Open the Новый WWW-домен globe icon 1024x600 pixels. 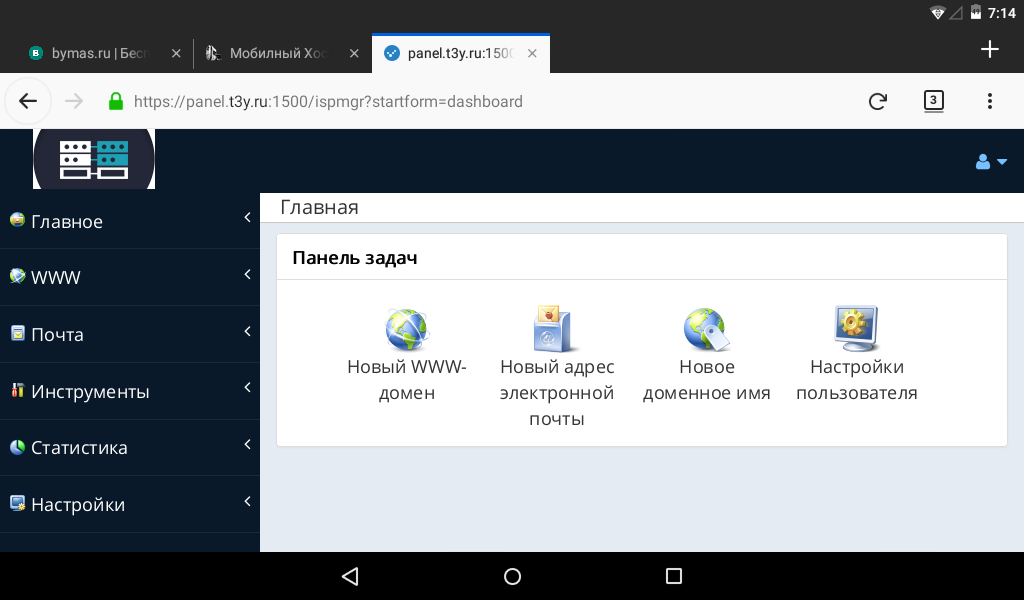click(x=406, y=329)
